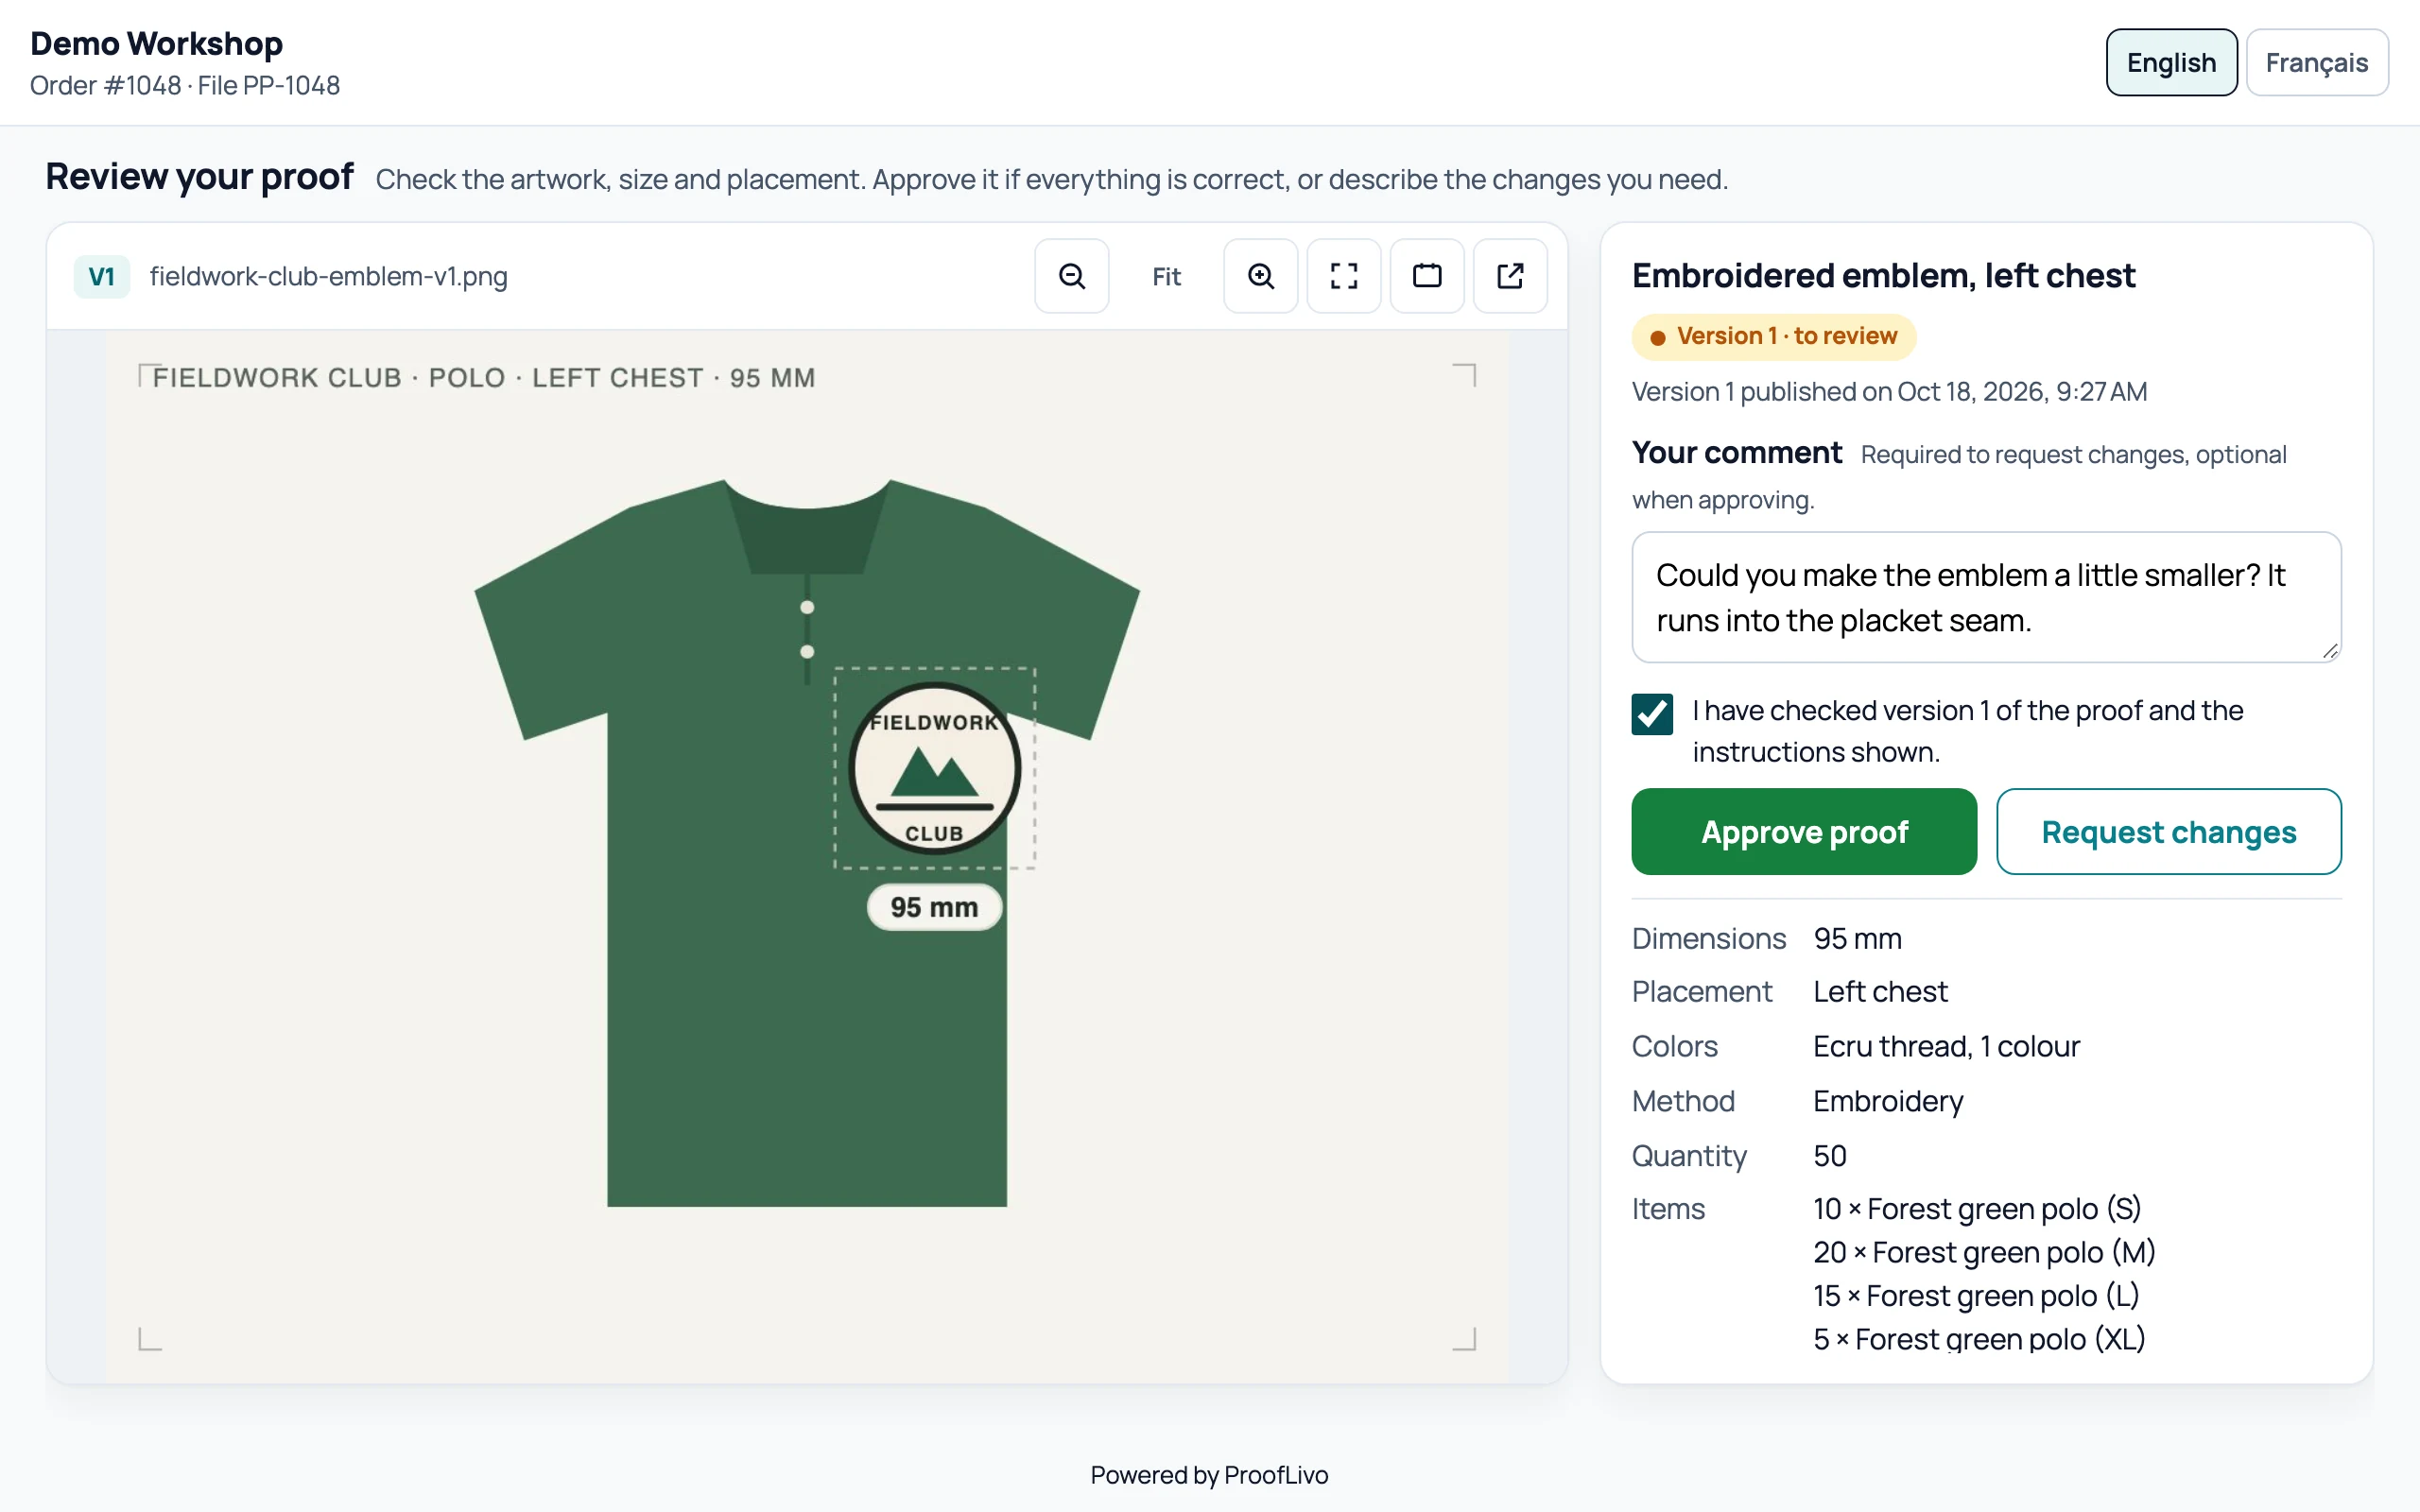Click the zoom out magnifier icon
2420x1512 pixels.
[x=1071, y=276]
